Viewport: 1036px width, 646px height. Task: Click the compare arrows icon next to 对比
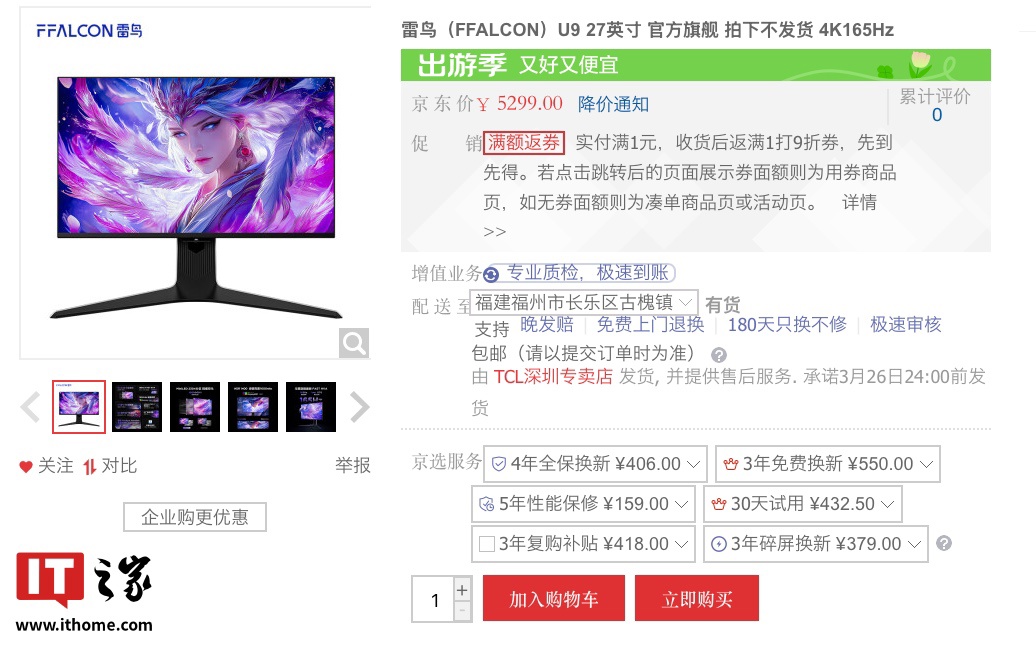[90, 467]
